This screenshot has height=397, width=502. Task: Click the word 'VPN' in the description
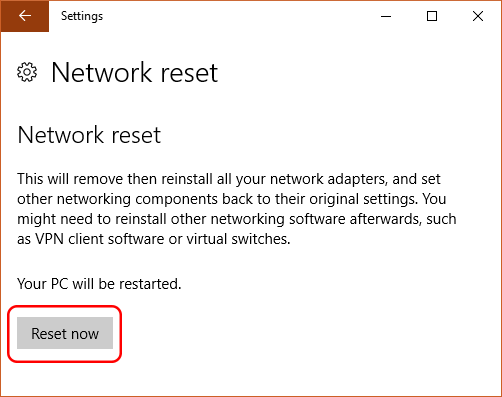coord(50,239)
